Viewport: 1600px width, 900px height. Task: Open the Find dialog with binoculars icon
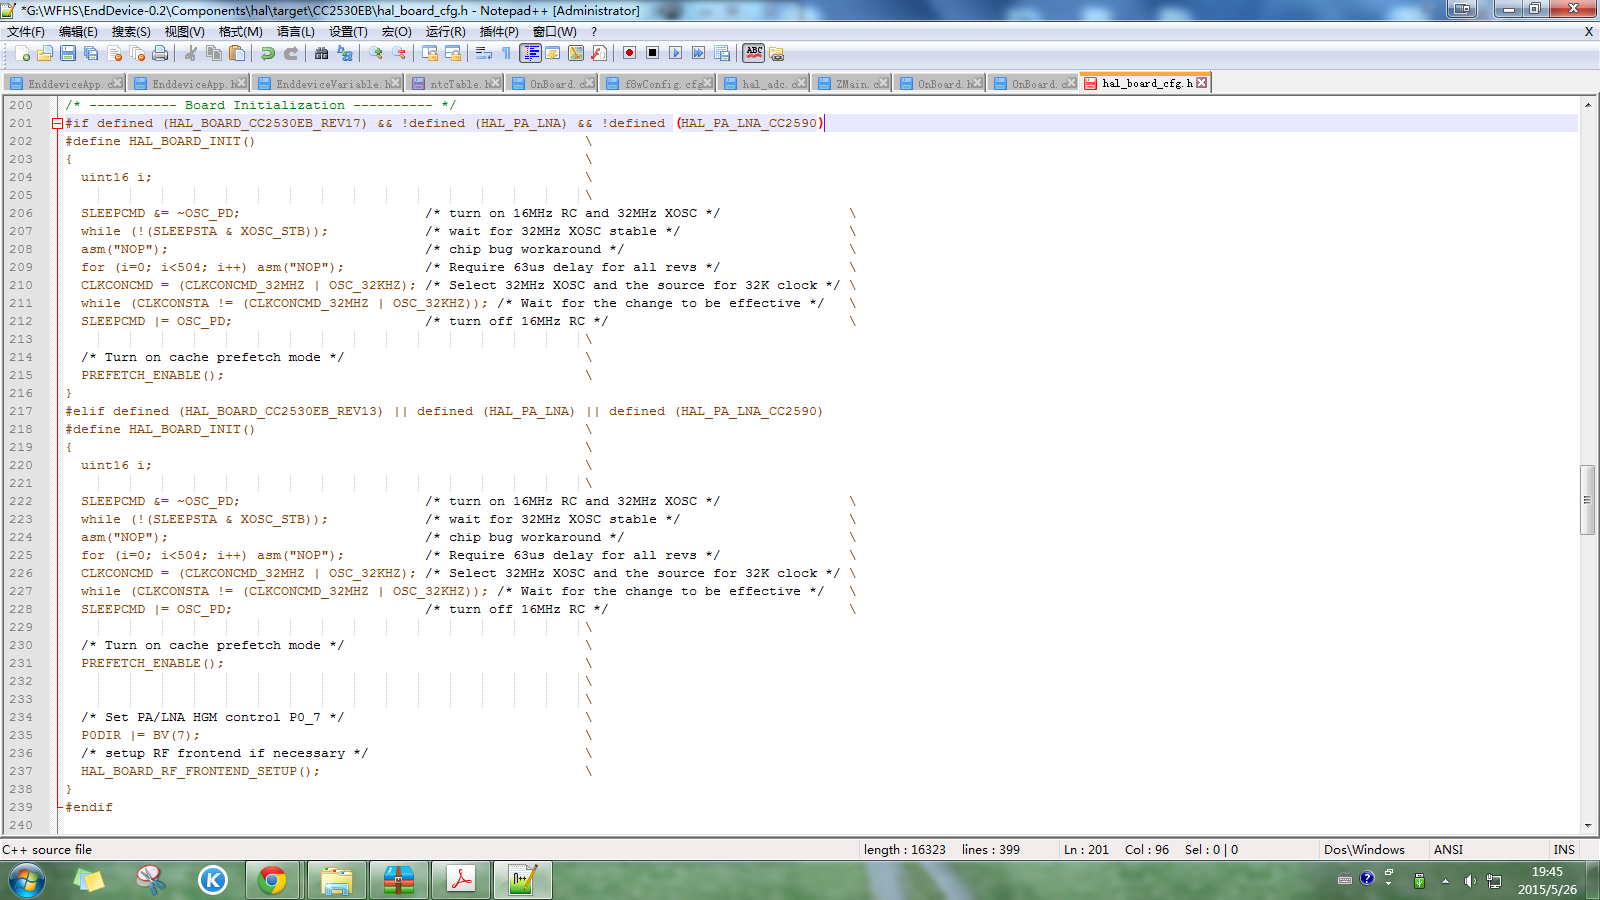(322, 53)
